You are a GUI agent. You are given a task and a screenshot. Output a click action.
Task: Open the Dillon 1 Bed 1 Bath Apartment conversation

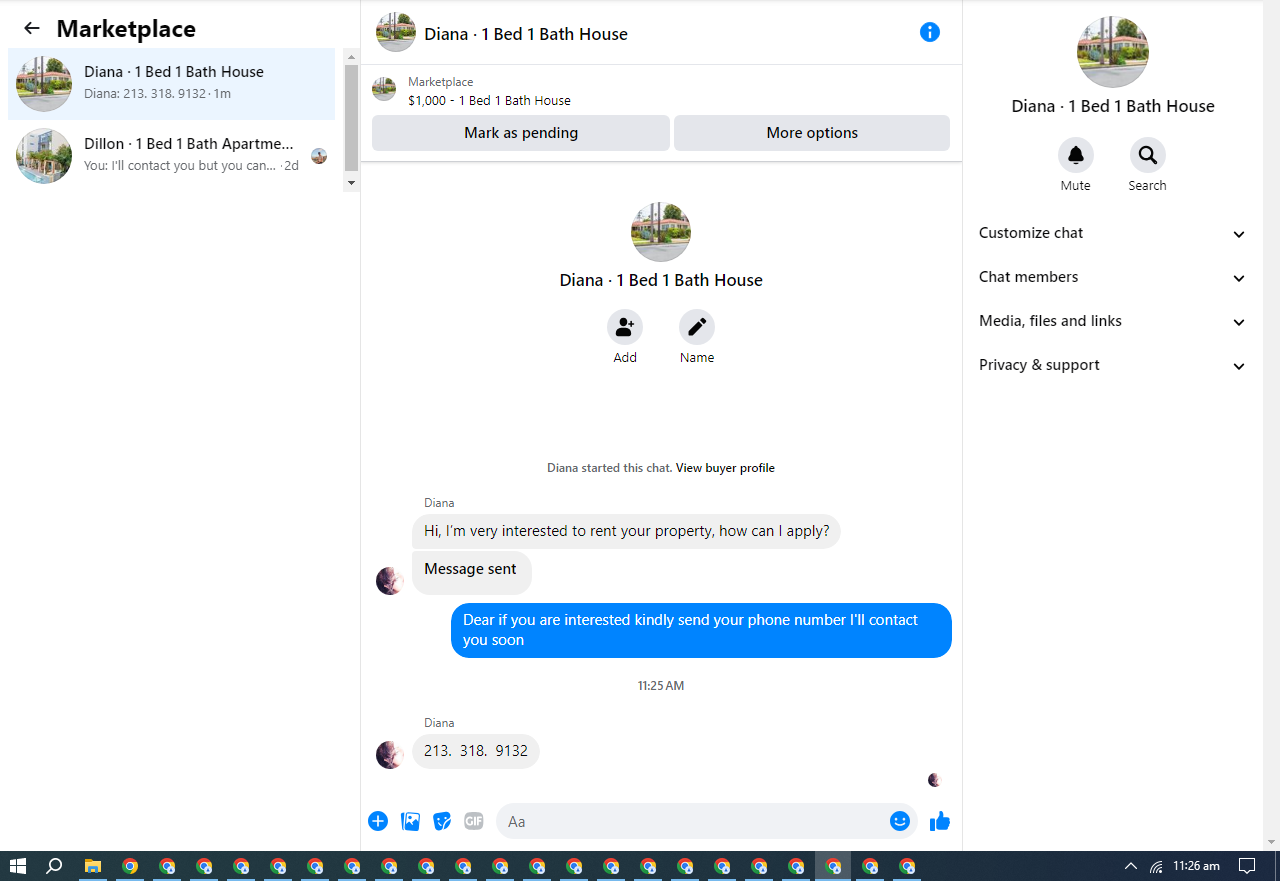172,156
